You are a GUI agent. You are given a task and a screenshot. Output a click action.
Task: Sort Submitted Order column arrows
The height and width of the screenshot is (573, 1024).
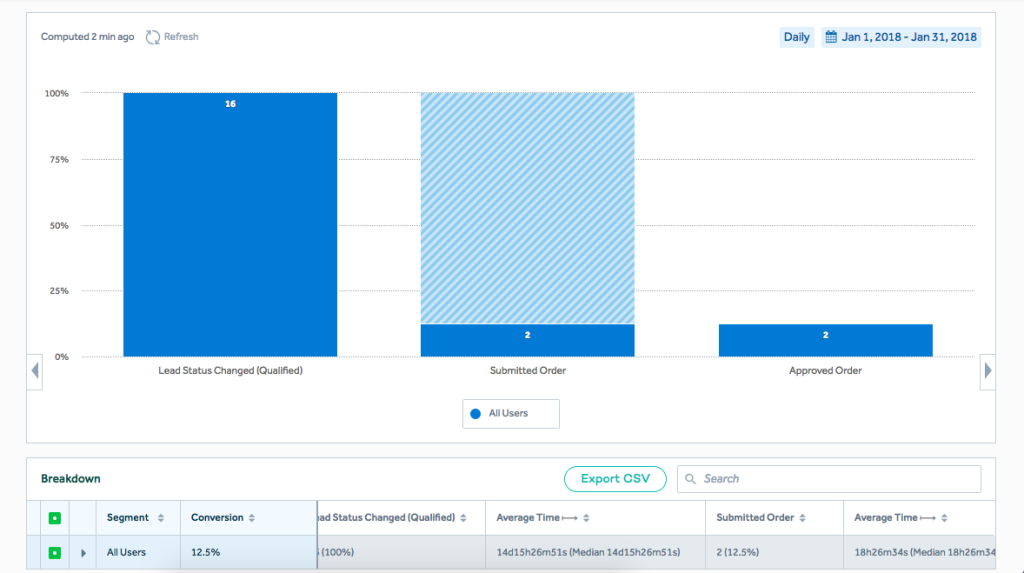[802, 517]
